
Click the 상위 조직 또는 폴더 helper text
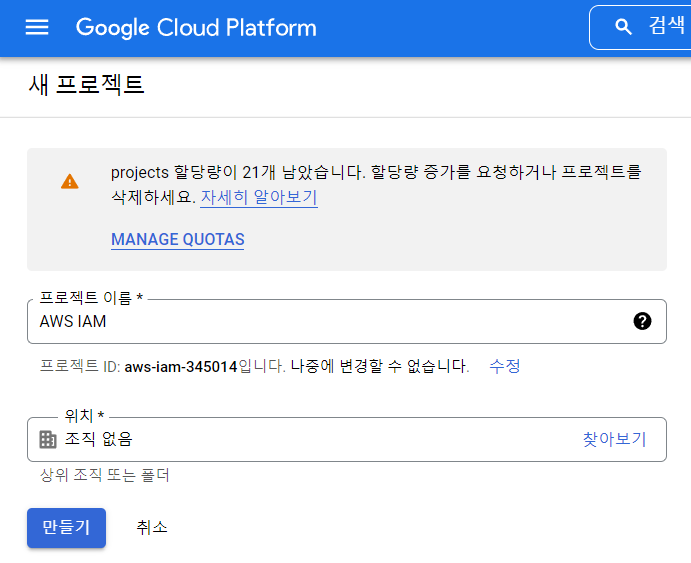pyautogui.click(x=104, y=475)
